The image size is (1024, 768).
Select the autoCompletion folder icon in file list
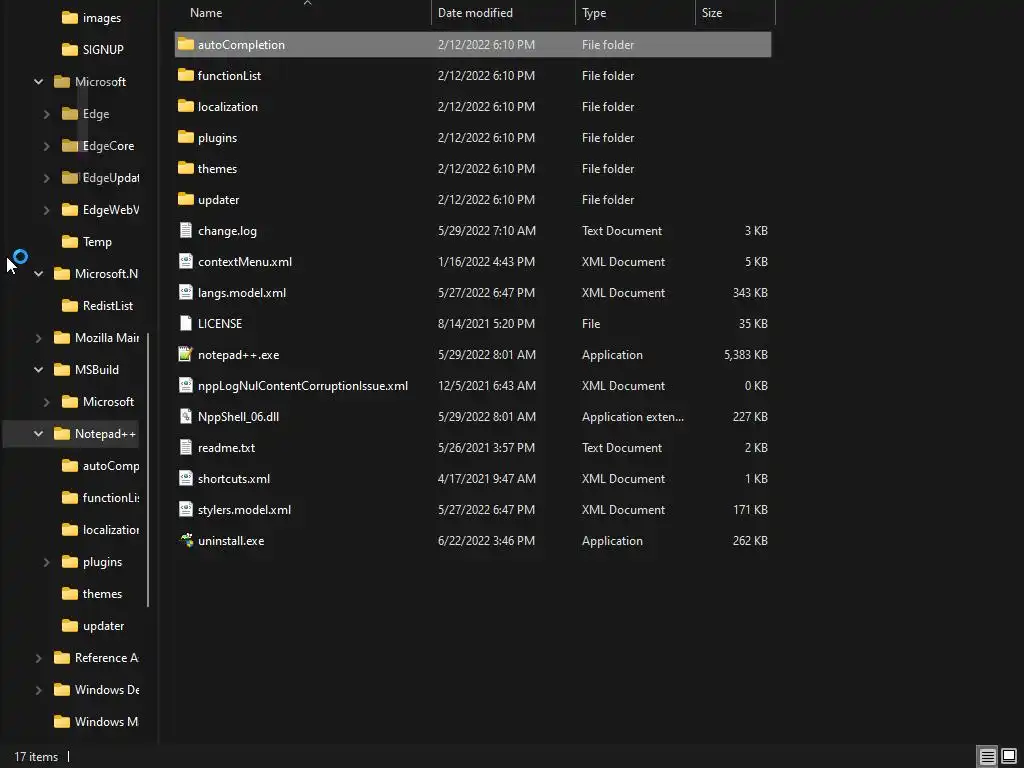185,44
